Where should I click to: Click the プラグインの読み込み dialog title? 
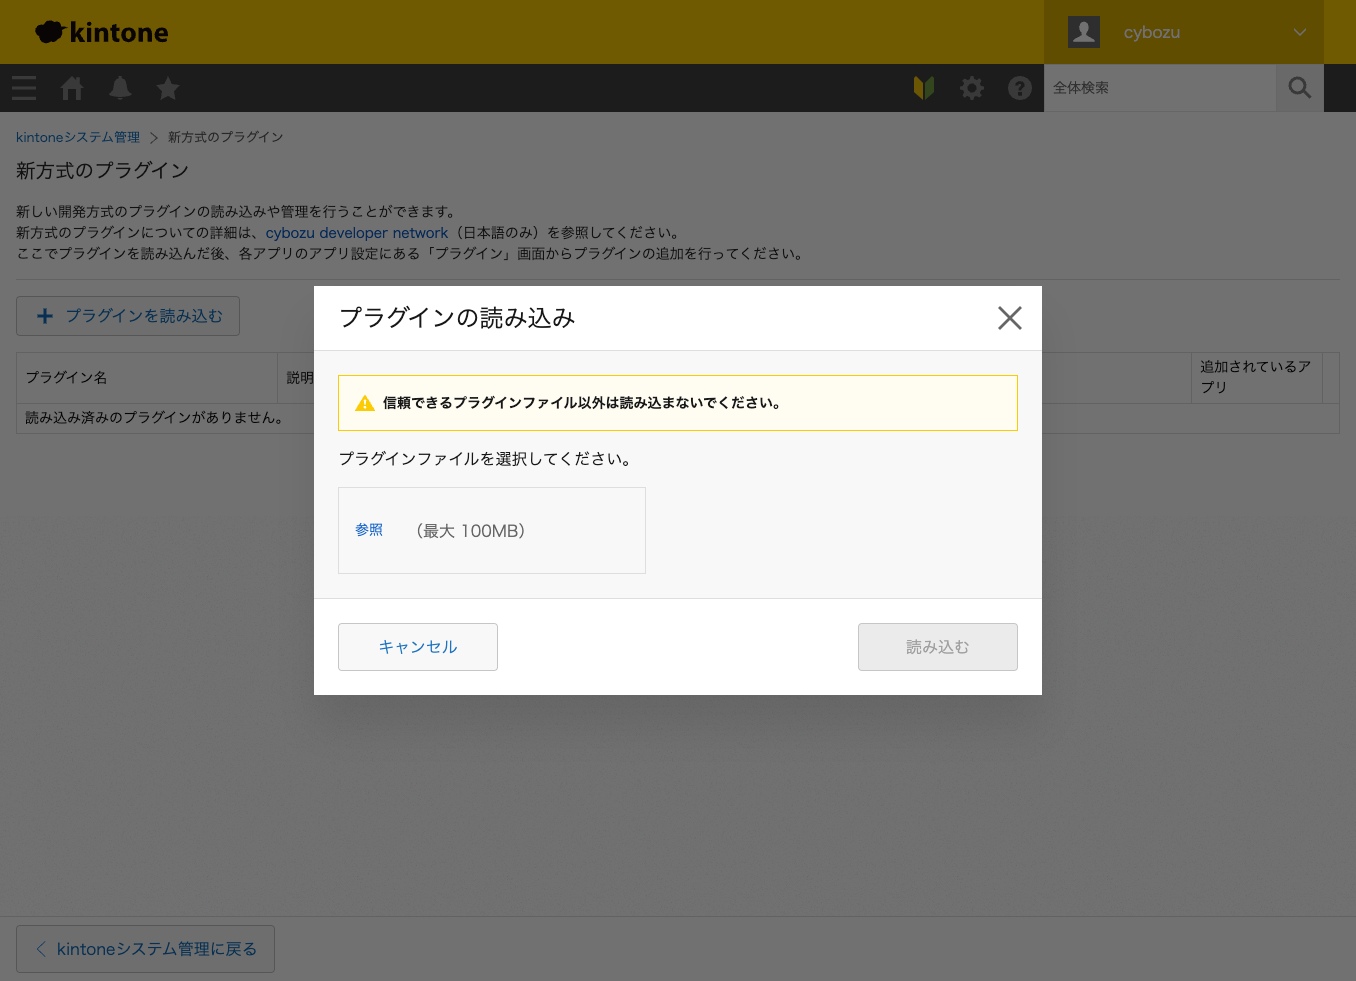(457, 318)
